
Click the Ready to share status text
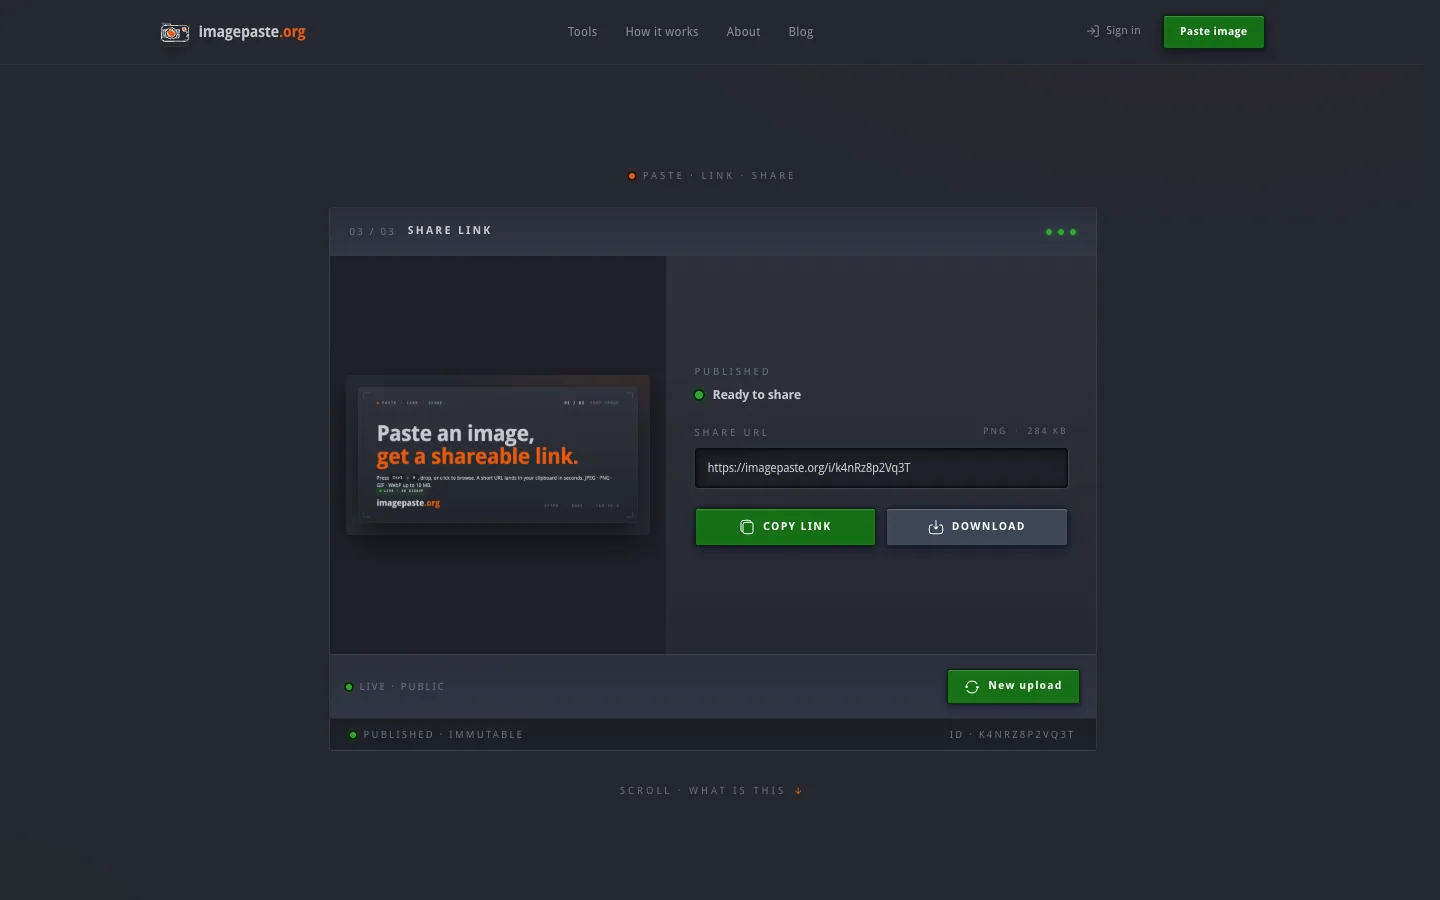[756, 395]
